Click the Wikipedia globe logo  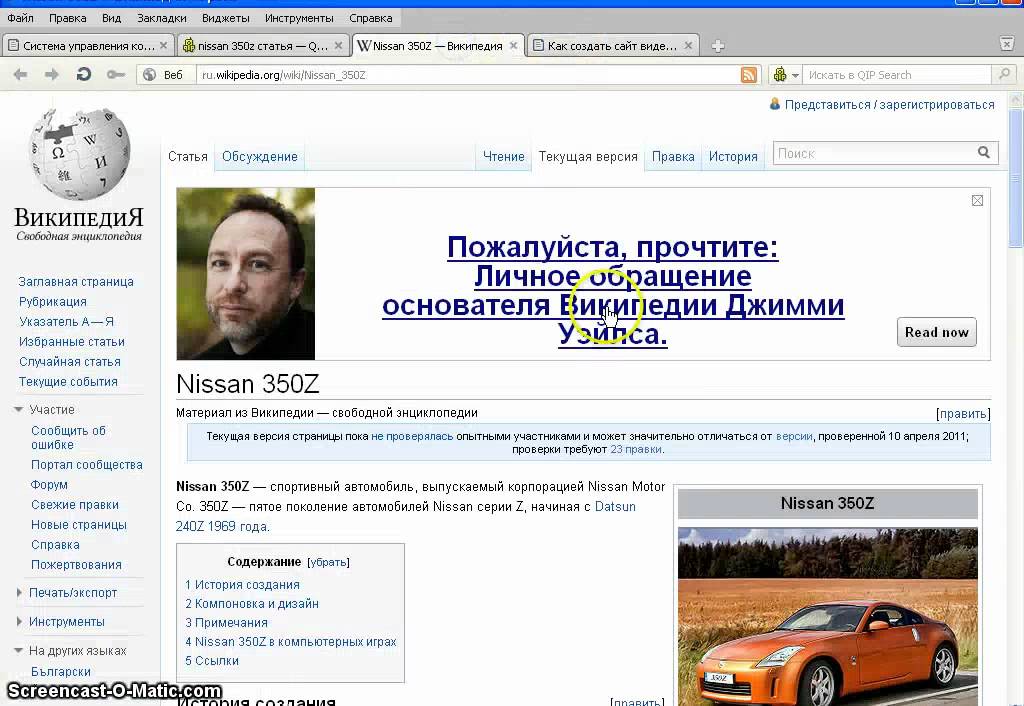[x=79, y=154]
